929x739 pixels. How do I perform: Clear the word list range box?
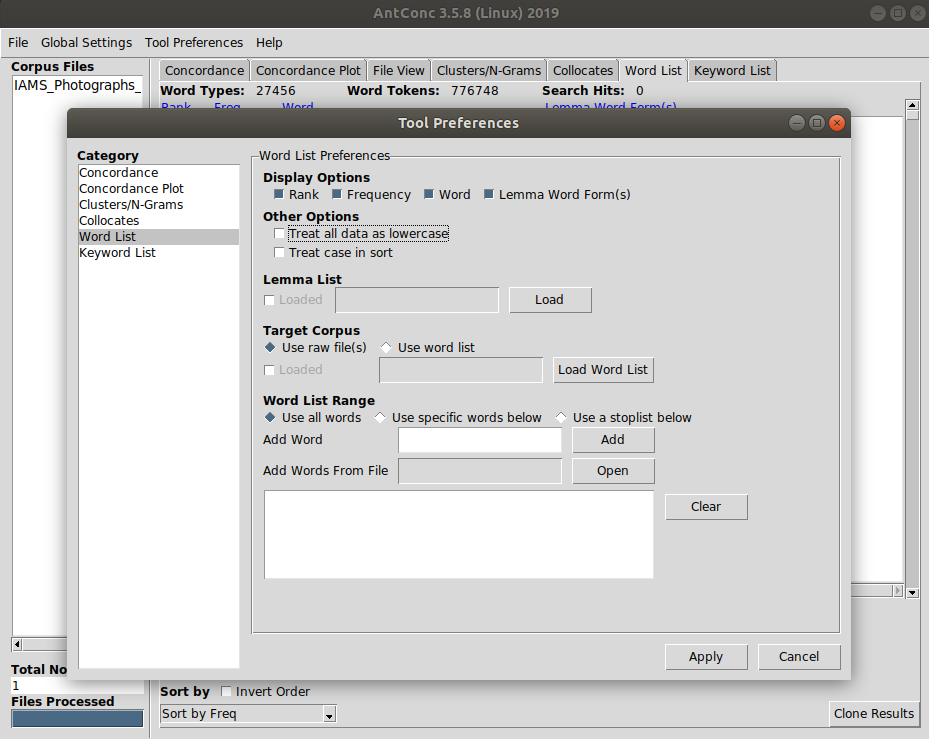pyautogui.click(x=706, y=507)
